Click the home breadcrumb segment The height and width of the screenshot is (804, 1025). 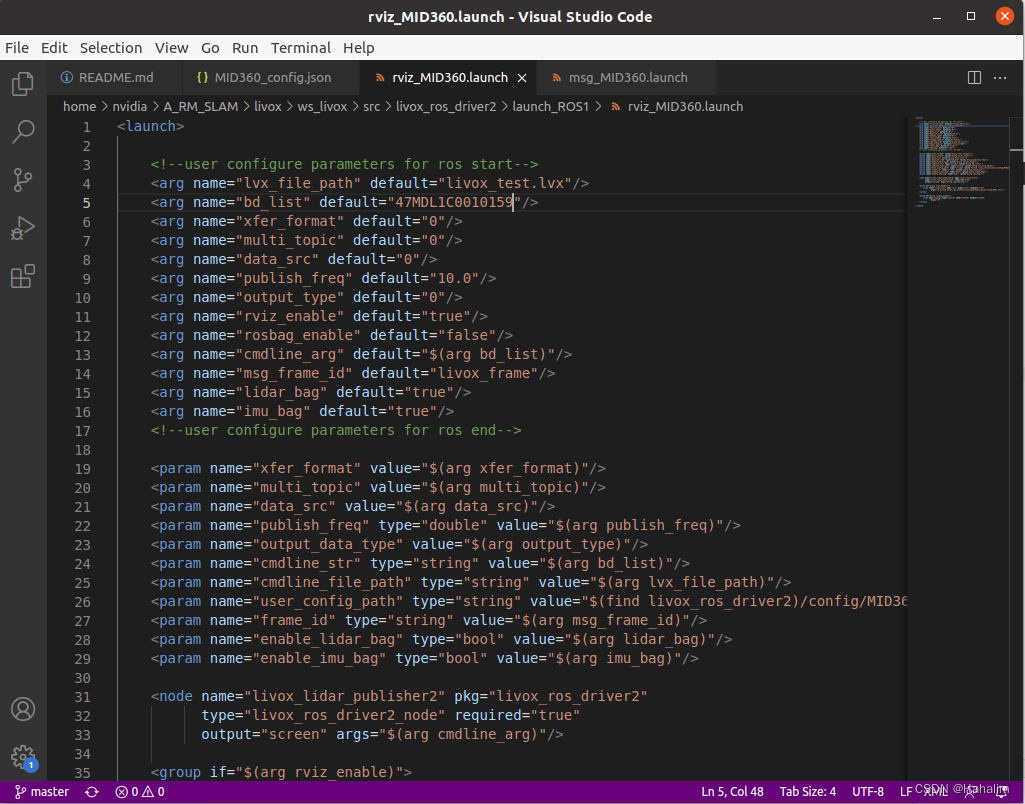click(79, 107)
